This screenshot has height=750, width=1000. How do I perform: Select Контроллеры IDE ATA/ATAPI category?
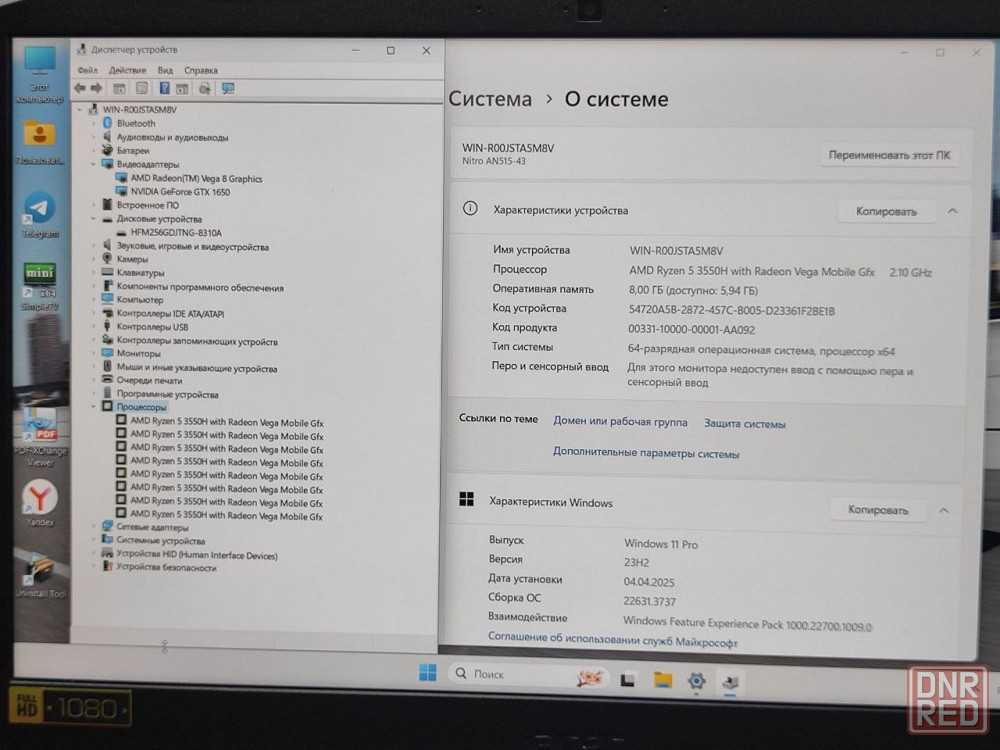point(170,314)
